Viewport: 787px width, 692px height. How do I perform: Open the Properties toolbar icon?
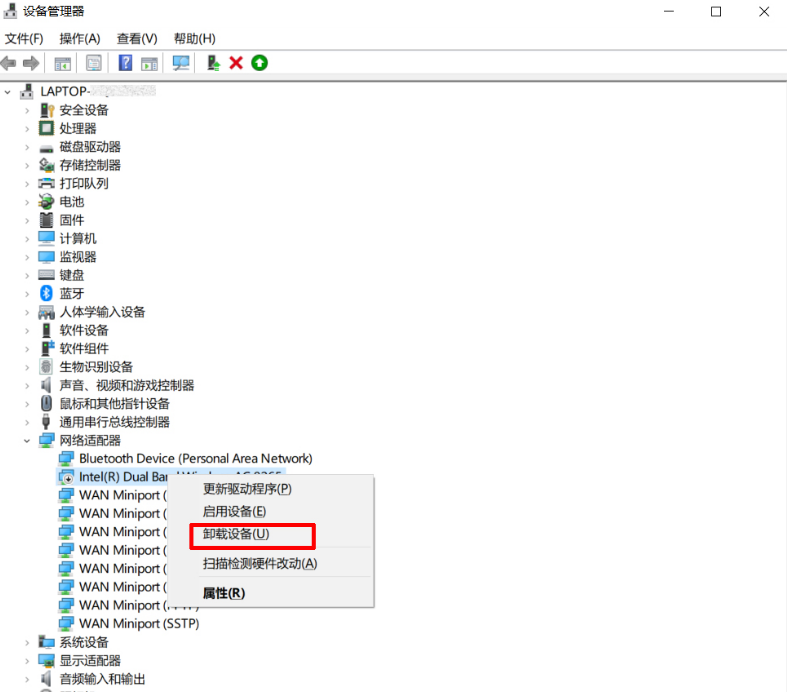pyautogui.click(x=93, y=63)
